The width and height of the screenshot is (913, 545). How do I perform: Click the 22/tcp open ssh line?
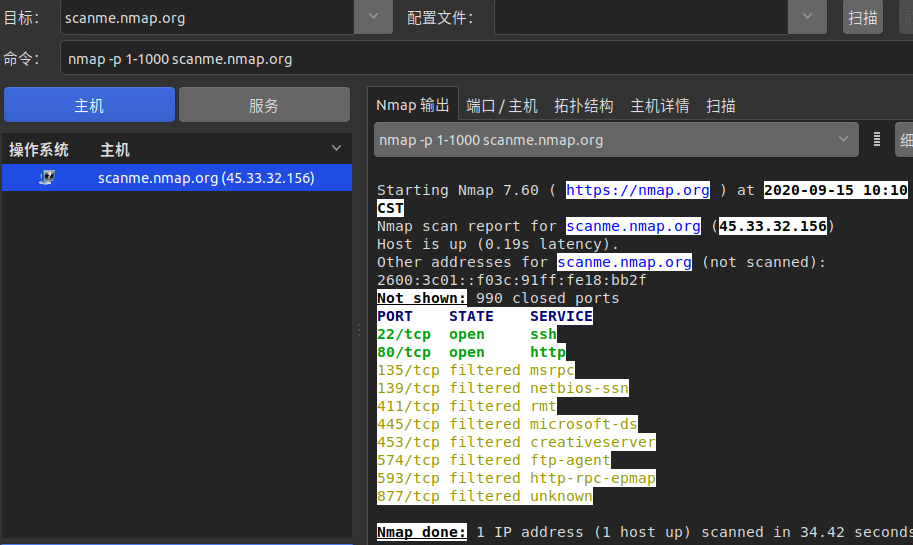[x=467, y=334]
